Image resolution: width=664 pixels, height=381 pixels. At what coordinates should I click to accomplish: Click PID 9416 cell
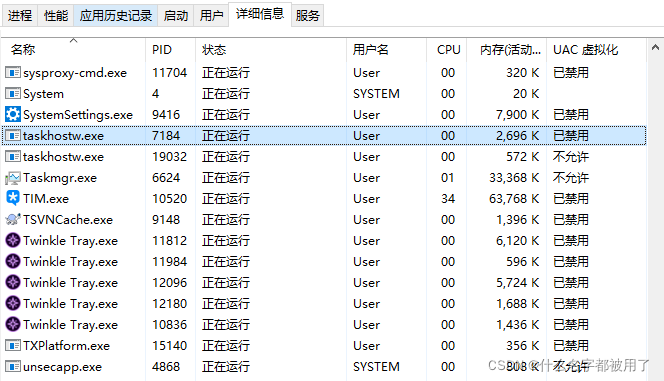(166, 114)
